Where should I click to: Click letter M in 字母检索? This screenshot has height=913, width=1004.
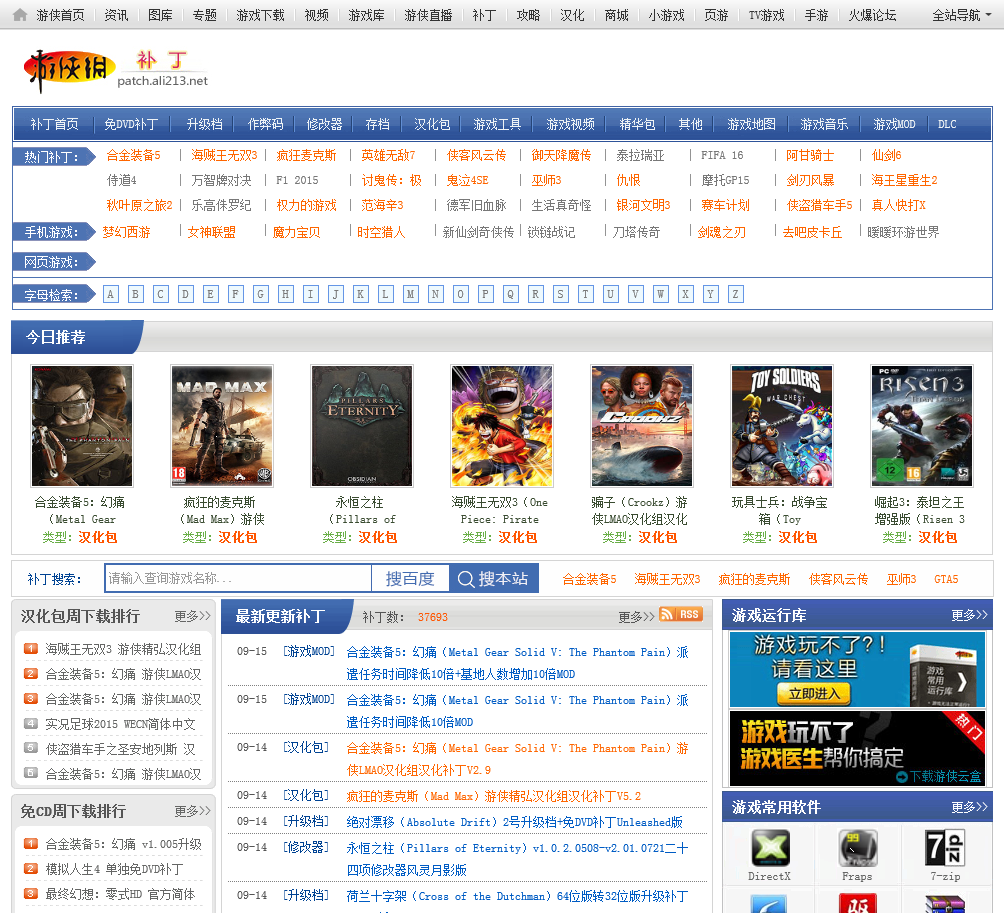point(410,294)
